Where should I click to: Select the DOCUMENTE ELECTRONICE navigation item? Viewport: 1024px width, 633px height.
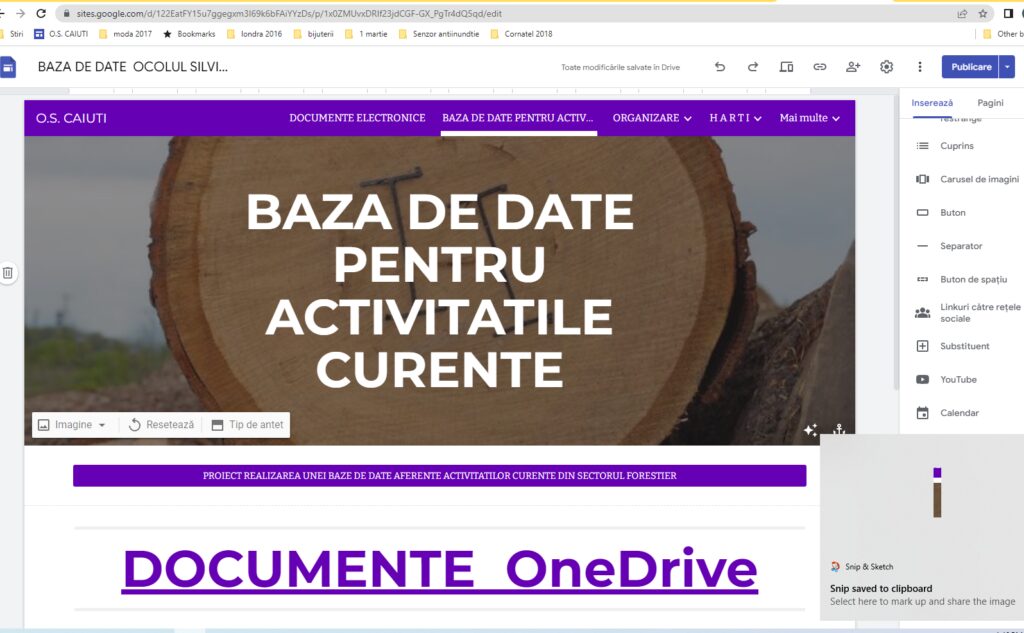pyautogui.click(x=357, y=118)
